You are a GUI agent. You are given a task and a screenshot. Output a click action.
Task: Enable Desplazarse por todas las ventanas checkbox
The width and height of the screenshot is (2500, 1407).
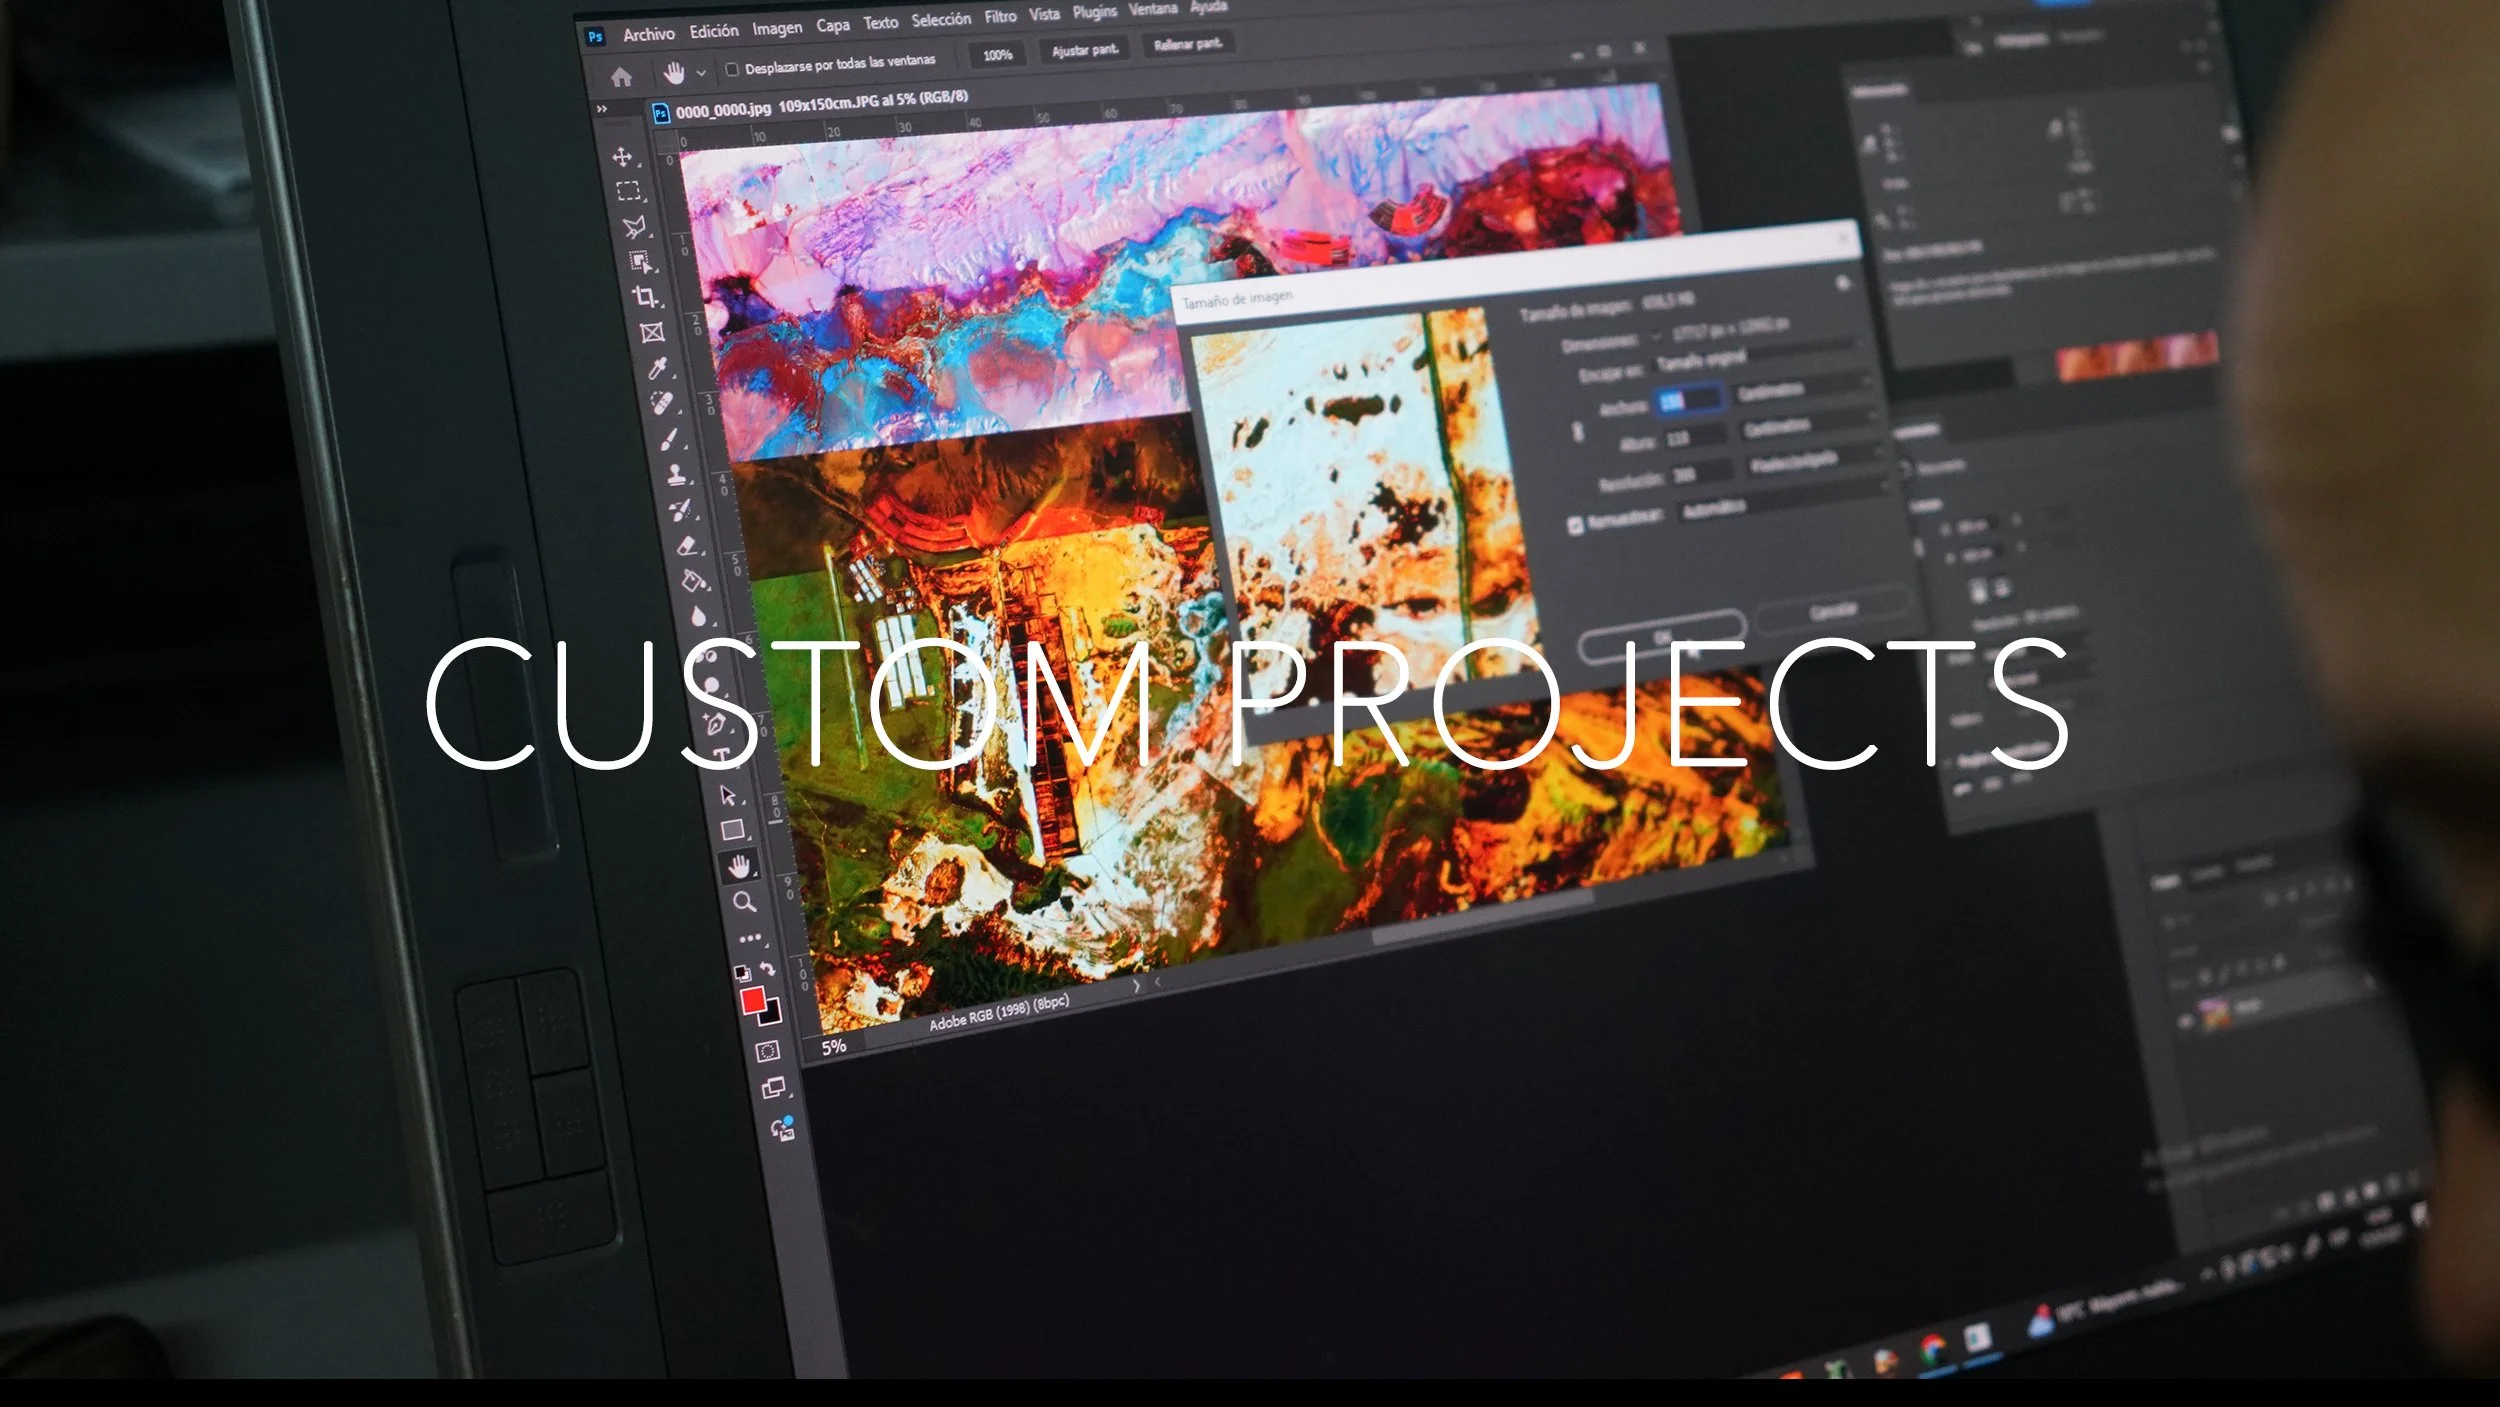pyautogui.click(x=732, y=69)
